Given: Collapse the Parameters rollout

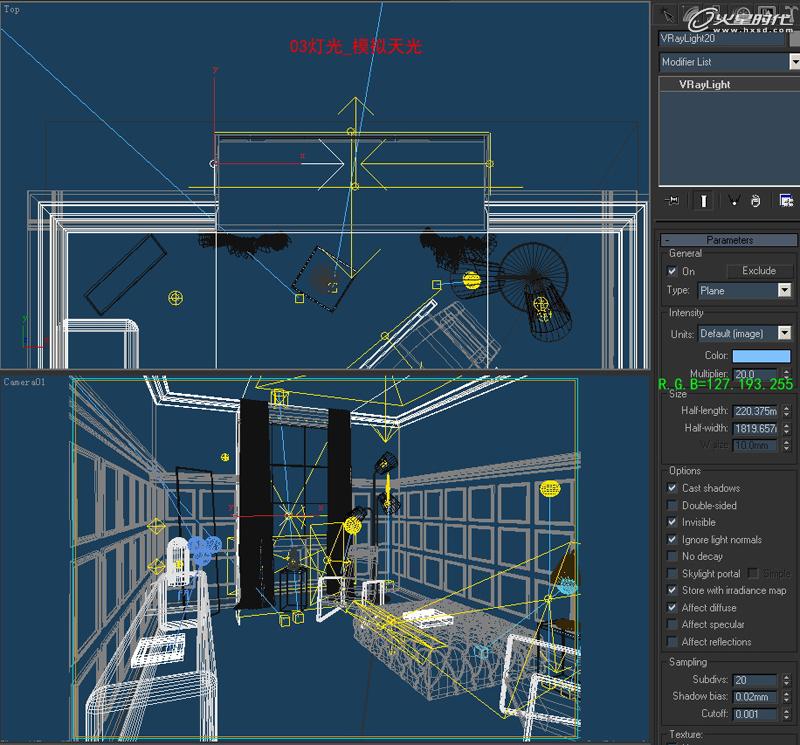Looking at the screenshot, I should click(729, 239).
